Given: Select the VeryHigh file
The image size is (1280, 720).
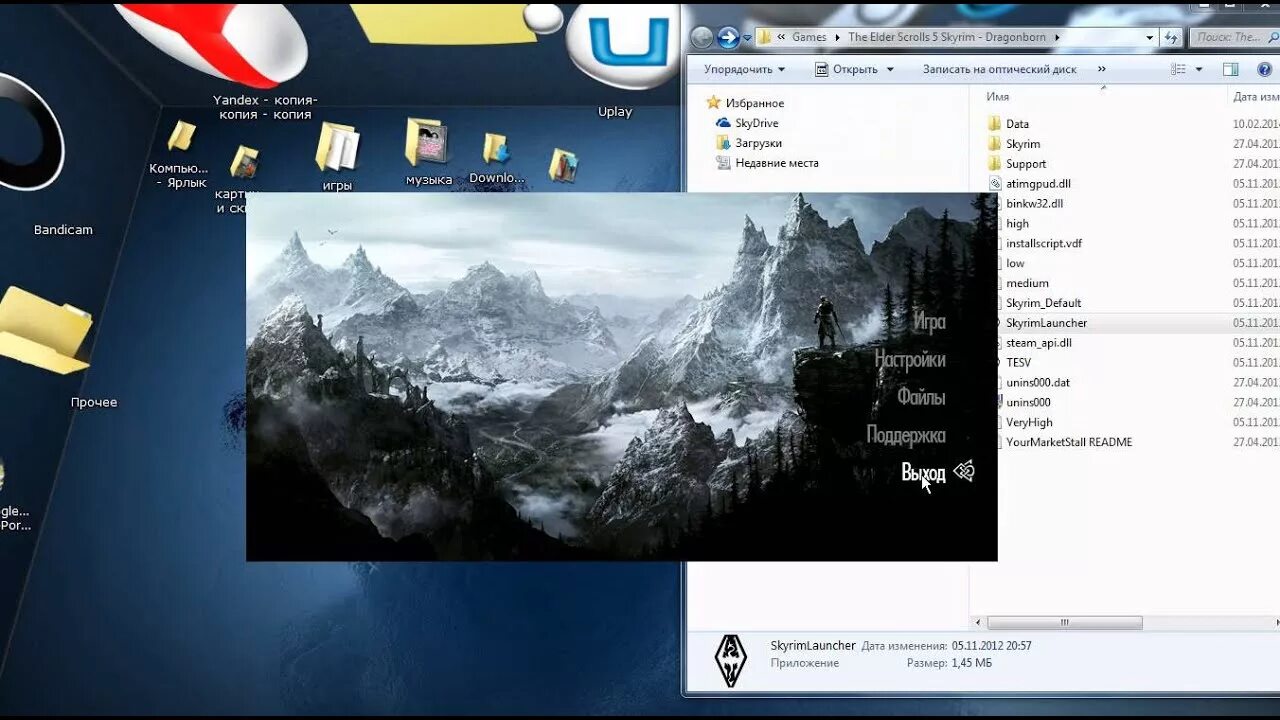Looking at the screenshot, I should pos(1029,422).
